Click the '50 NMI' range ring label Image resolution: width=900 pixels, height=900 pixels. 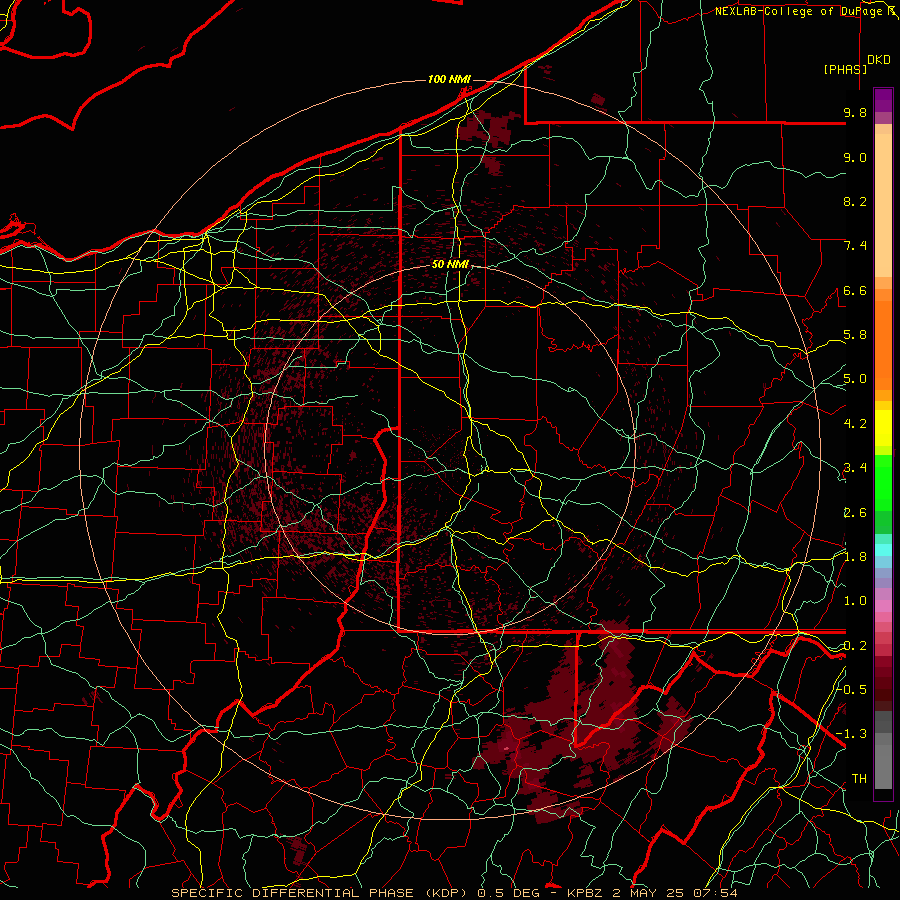[451, 265]
